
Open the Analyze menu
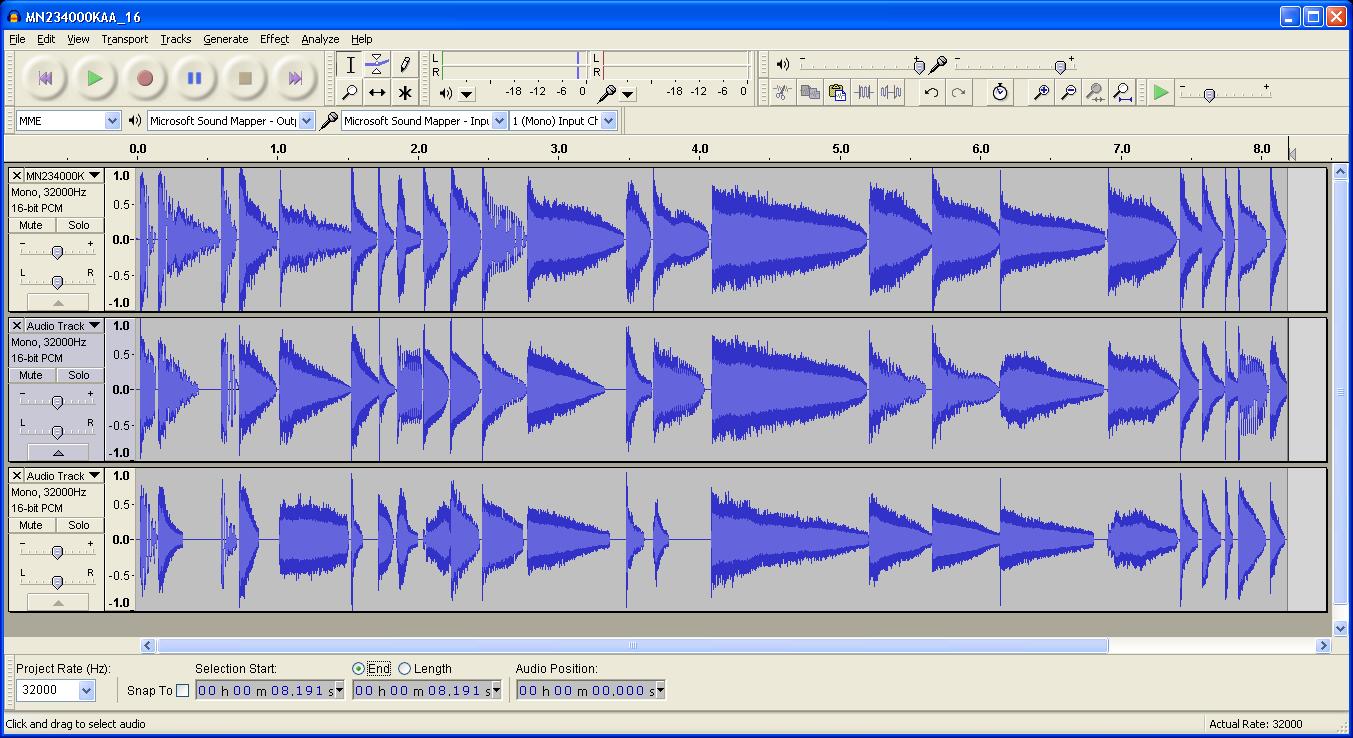pos(320,39)
